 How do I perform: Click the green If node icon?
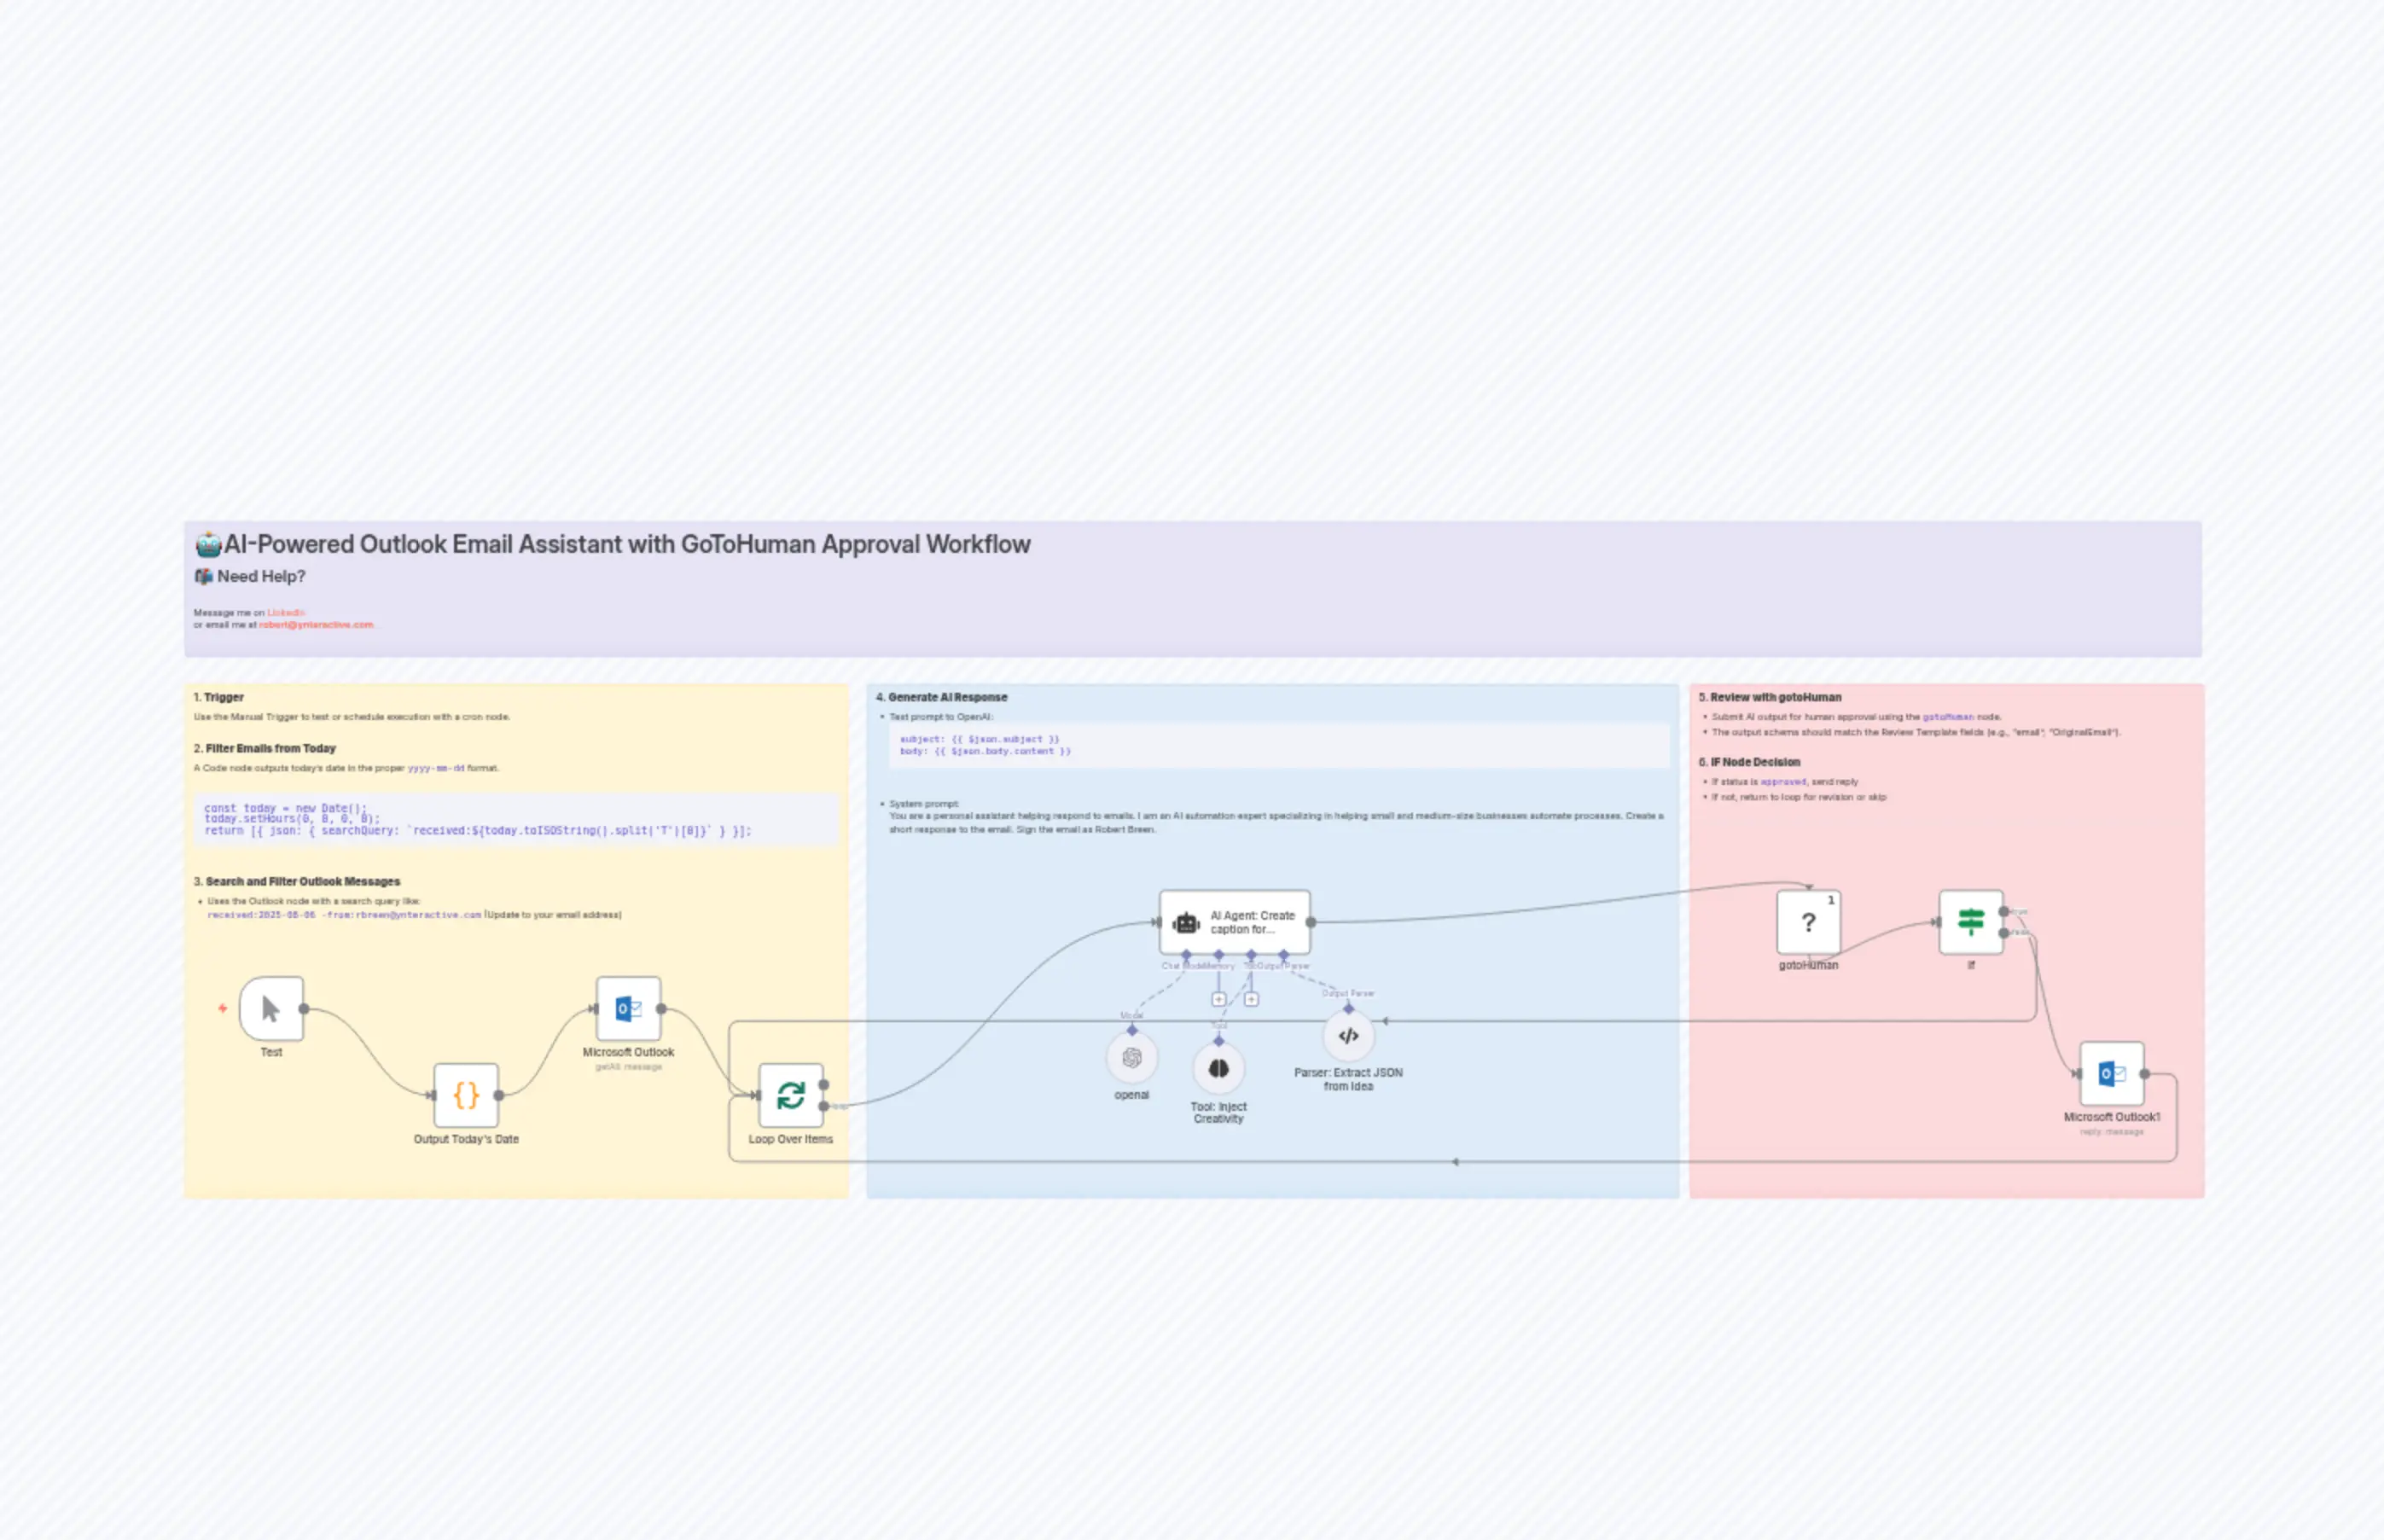pyautogui.click(x=1971, y=924)
